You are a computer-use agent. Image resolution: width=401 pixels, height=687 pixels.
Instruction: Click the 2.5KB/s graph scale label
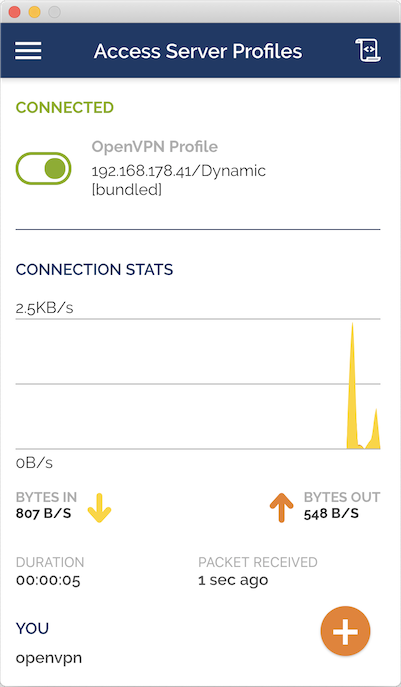[x=44, y=308]
